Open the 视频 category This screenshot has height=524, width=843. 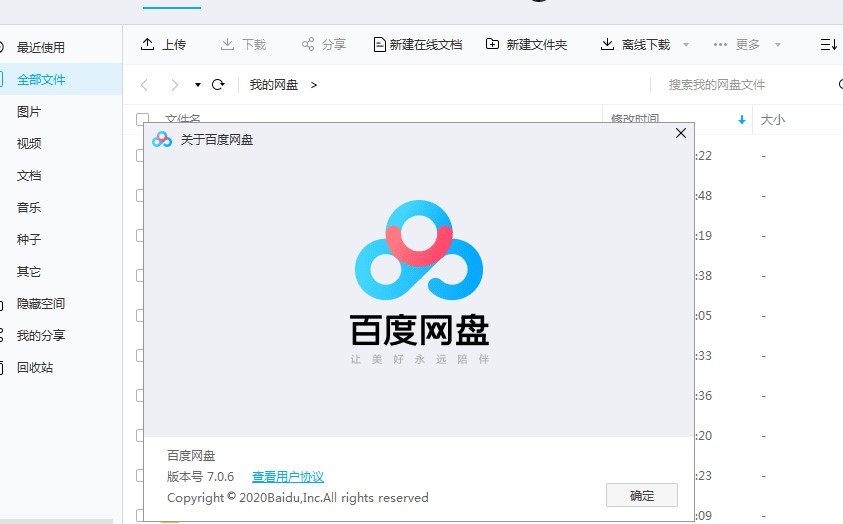[x=29, y=143]
